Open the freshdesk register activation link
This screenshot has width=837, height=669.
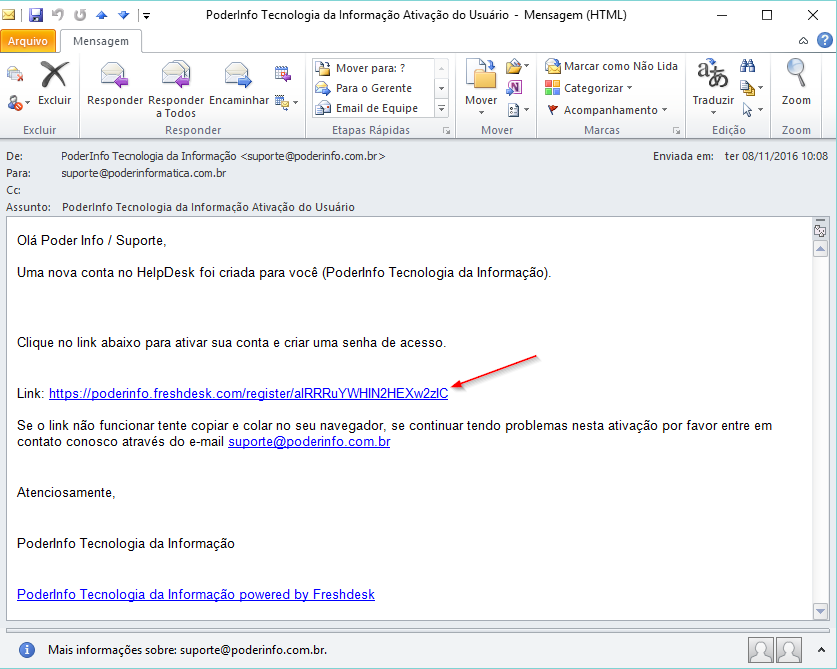[x=248, y=393]
